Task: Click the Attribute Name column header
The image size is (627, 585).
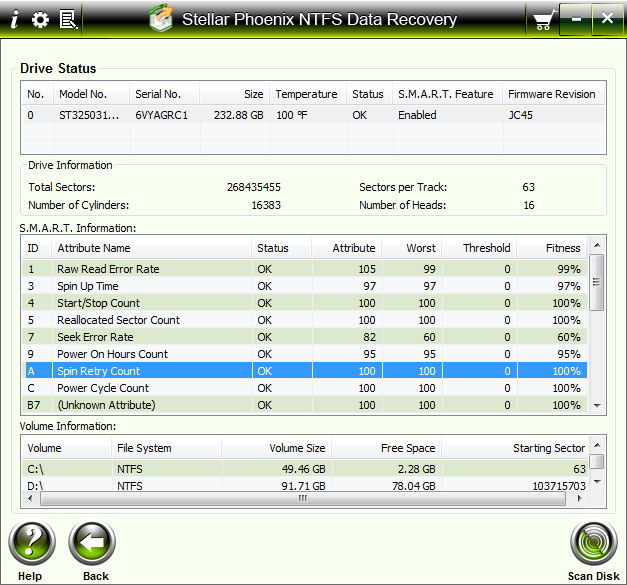Action: pyautogui.click(x=152, y=248)
